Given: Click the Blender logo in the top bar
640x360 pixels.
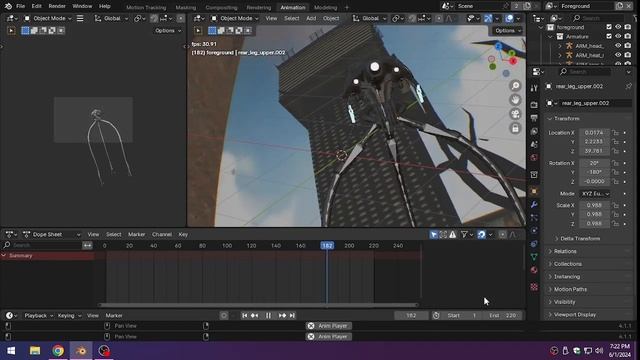Looking at the screenshot, I should tap(8, 6).
